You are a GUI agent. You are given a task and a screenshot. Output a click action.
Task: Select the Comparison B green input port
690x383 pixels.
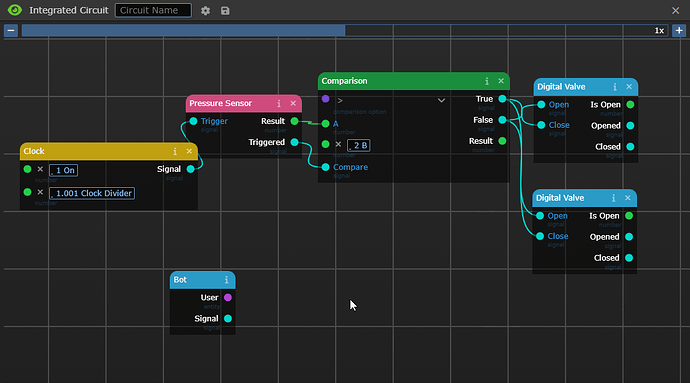click(325, 144)
